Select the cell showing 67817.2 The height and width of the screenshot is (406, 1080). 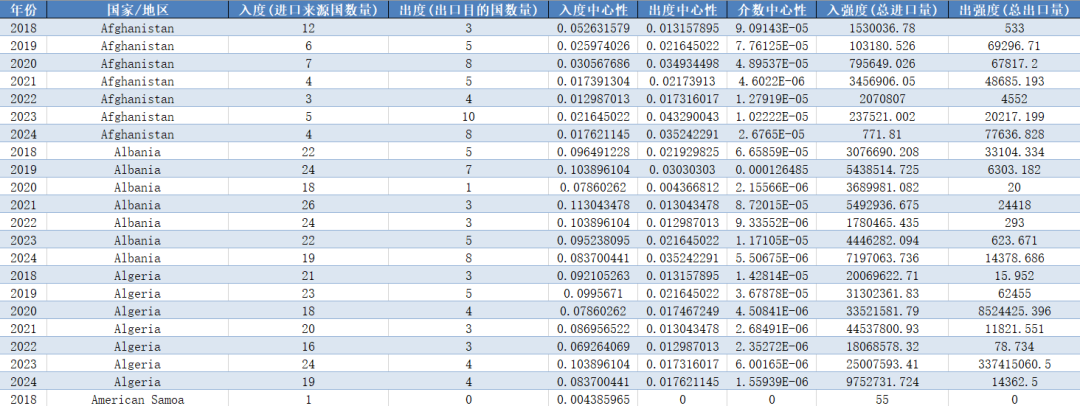pos(1014,63)
